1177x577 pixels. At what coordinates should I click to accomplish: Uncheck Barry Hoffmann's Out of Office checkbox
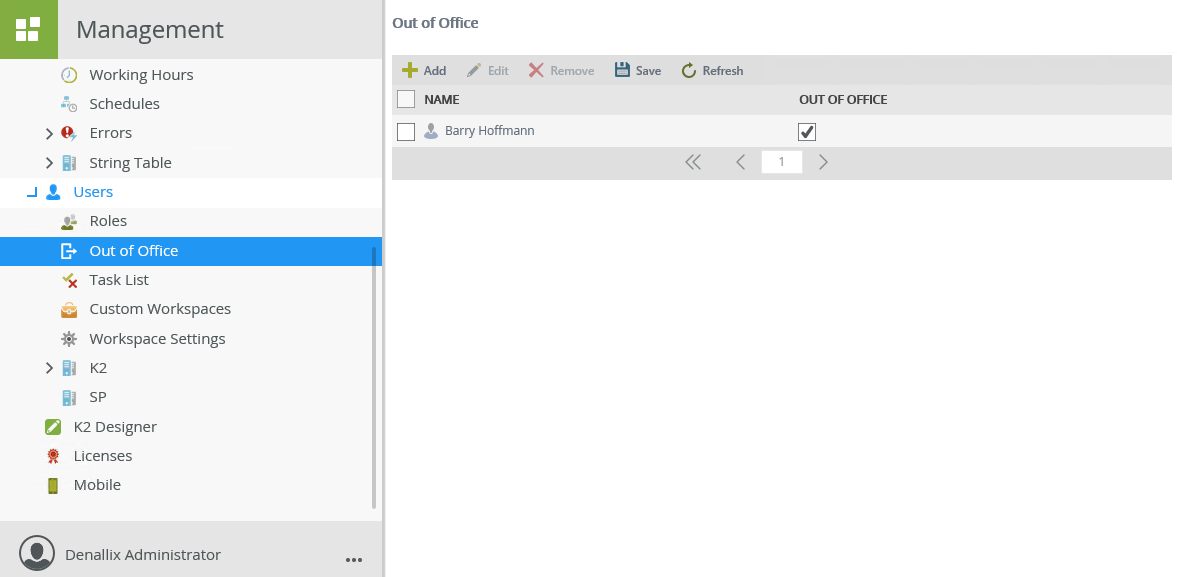point(807,132)
